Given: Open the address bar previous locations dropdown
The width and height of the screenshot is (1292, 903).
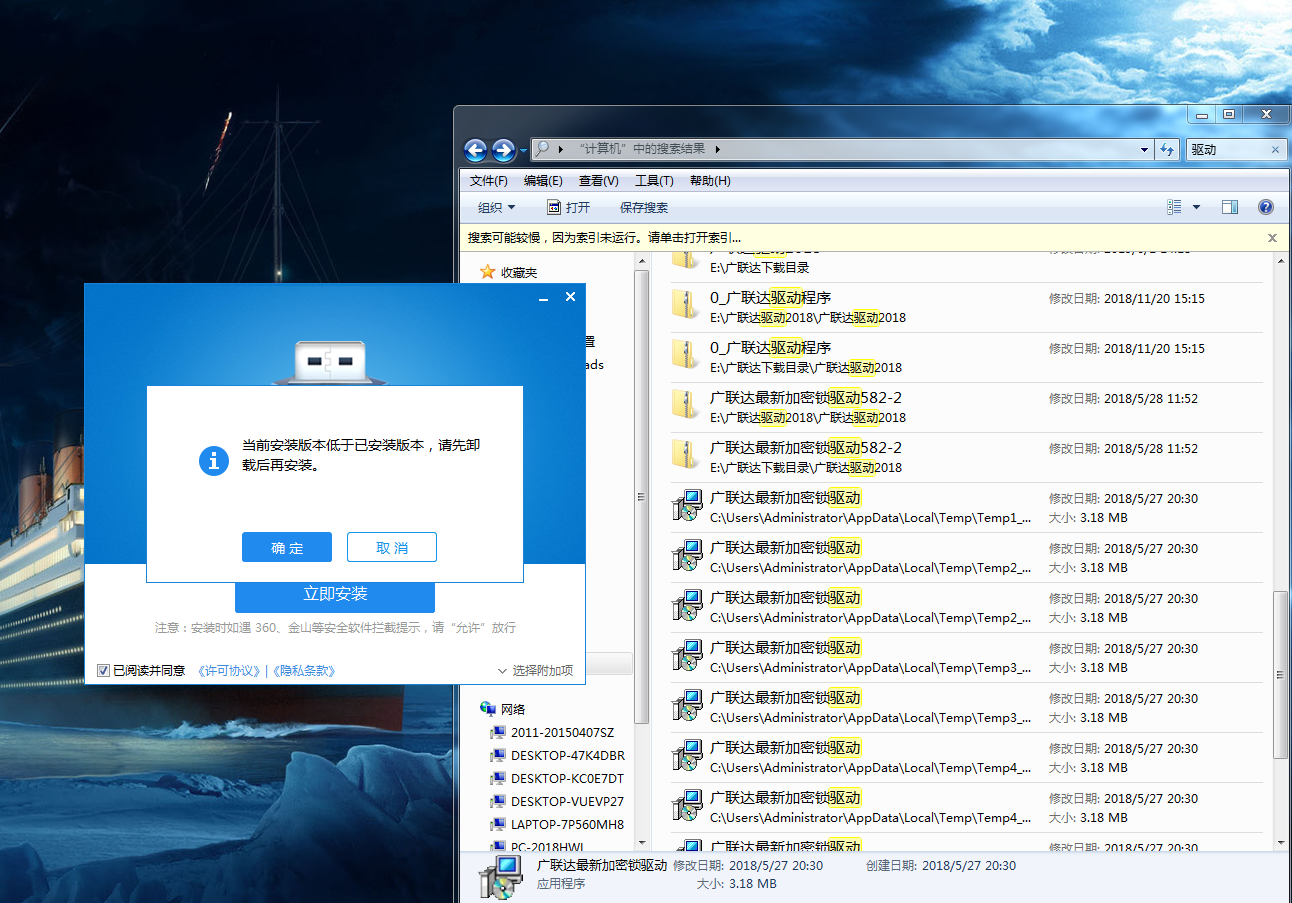Looking at the screenshot, I should pos(1145,150).
